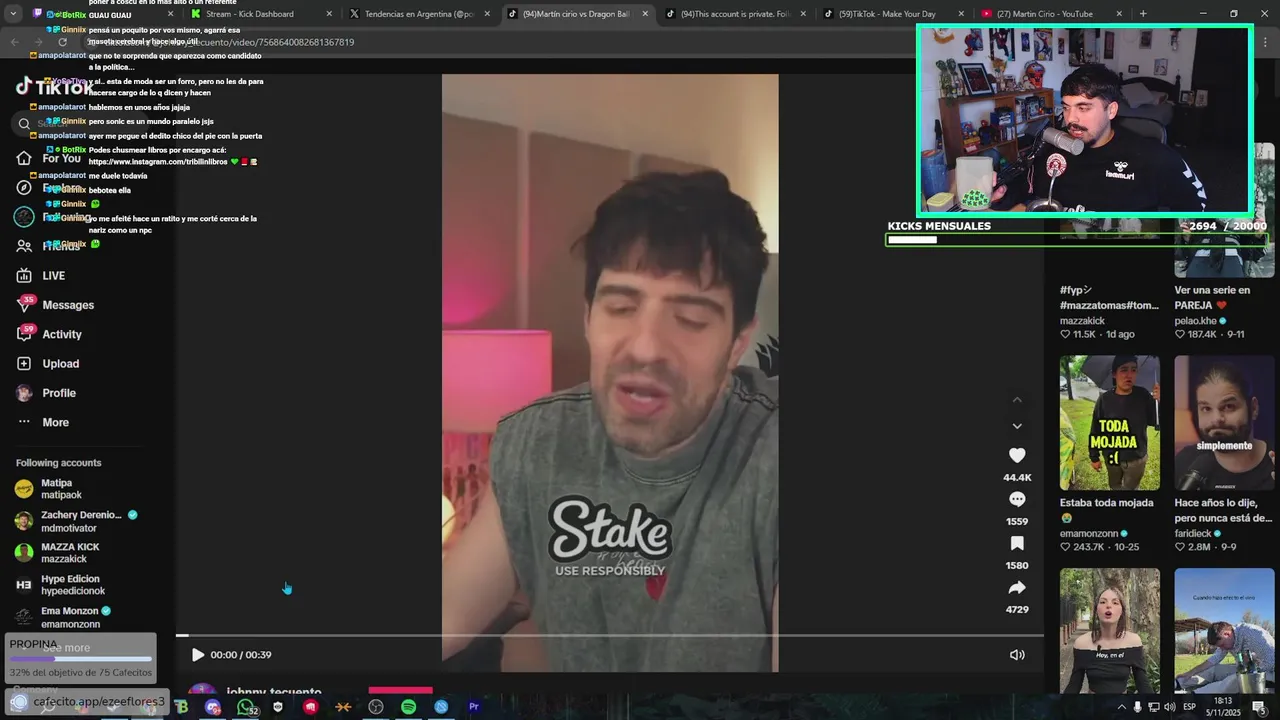This screenshot has width=1280, height=720.
Task: Open the OBS icon in taskbar
Action: [376, 707]
